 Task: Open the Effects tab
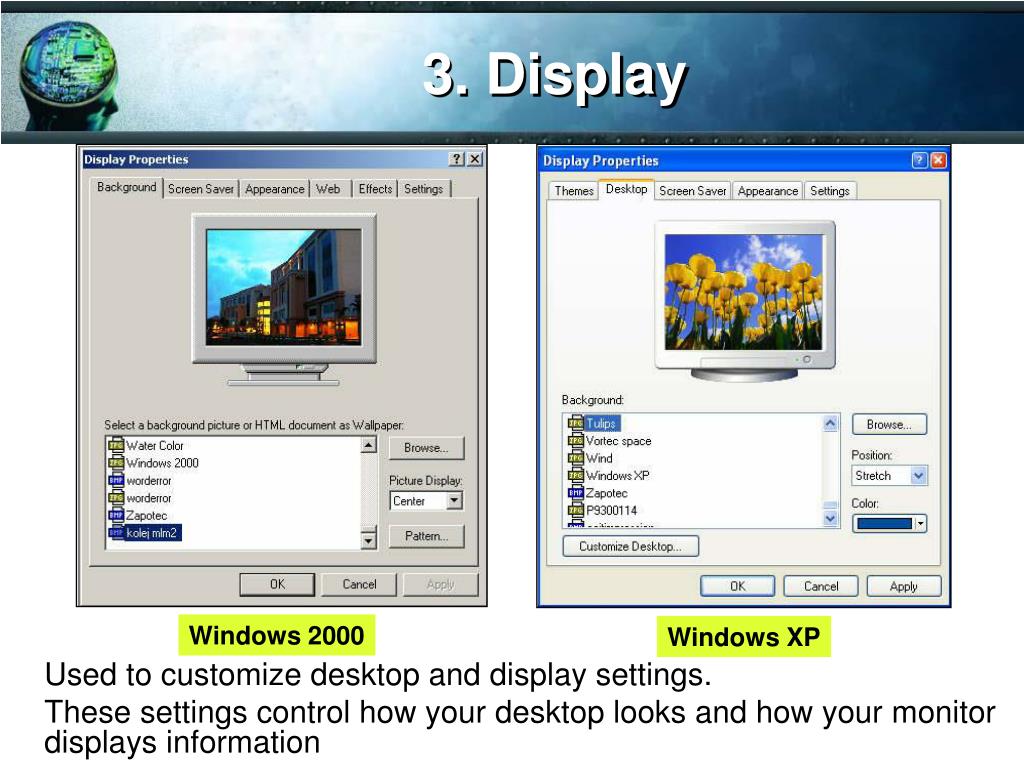click(x=375, y=189)
